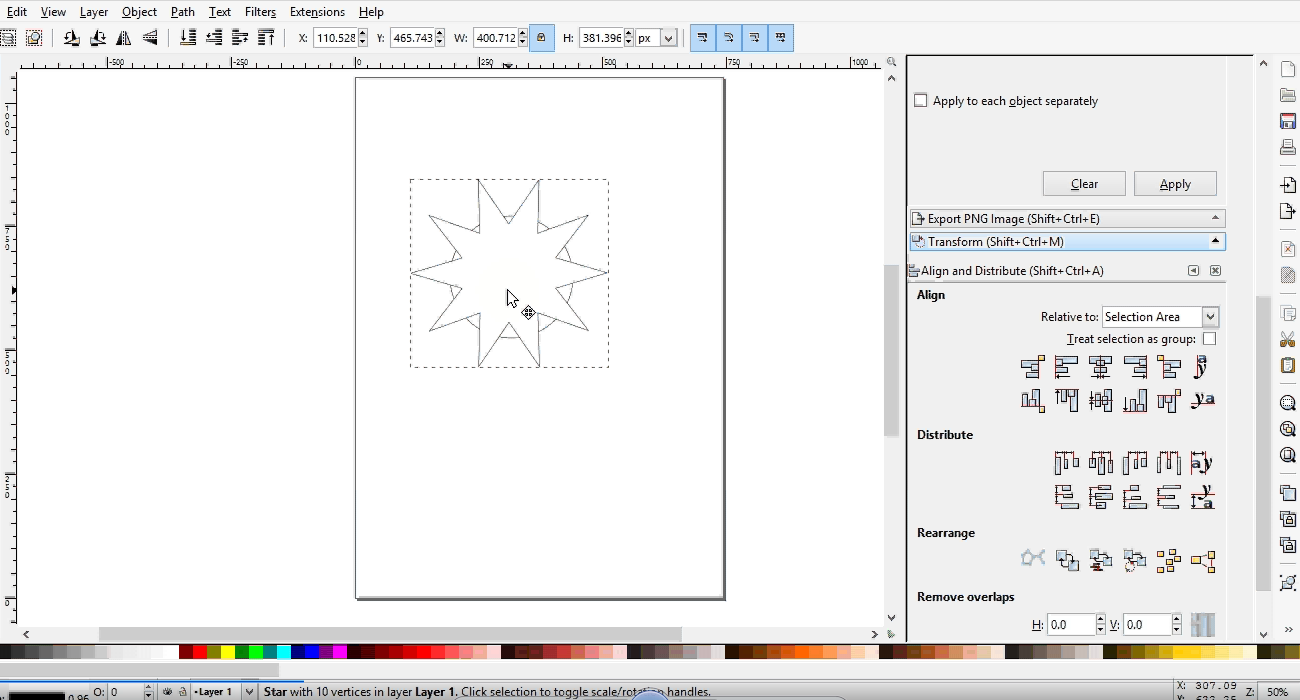Iconify Align and Distribute panel
1300x700 pixels.
[1193, 270]
